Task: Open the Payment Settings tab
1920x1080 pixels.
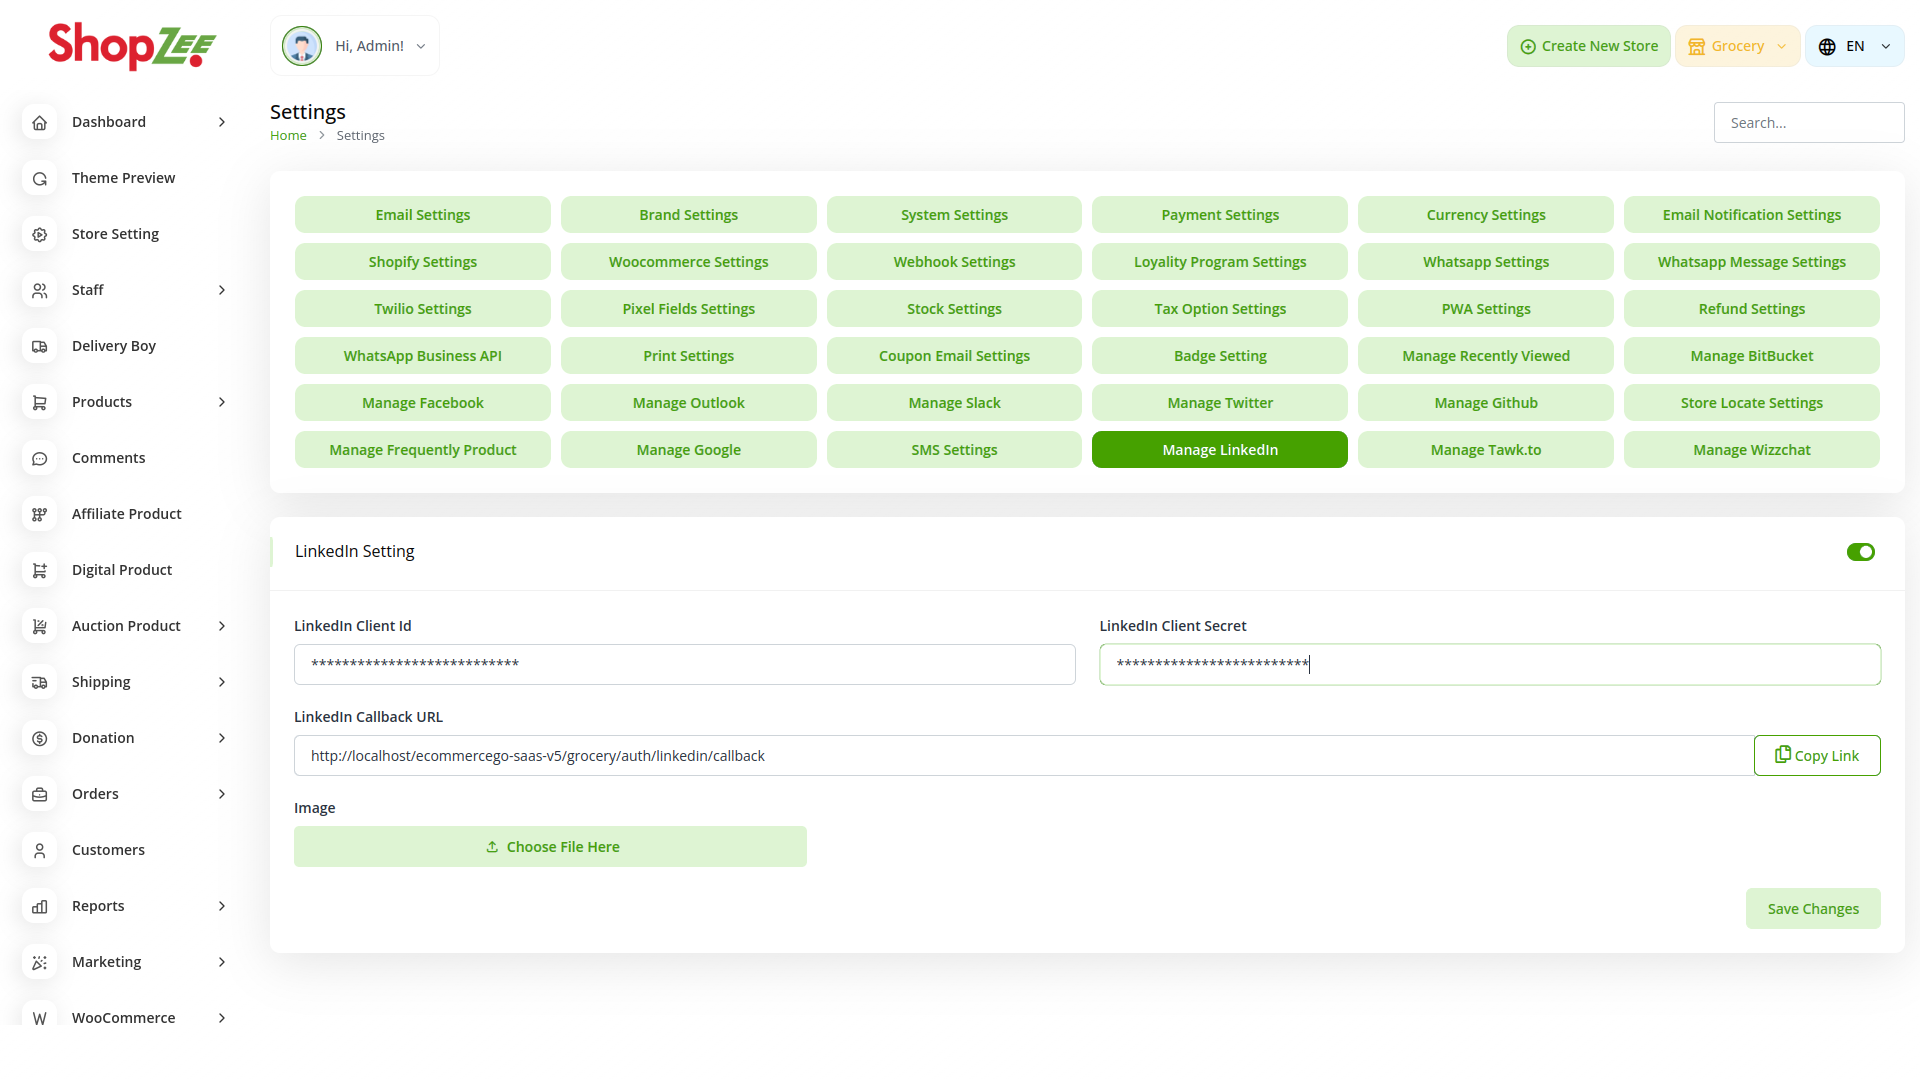Action: (x=1219, y=215)
